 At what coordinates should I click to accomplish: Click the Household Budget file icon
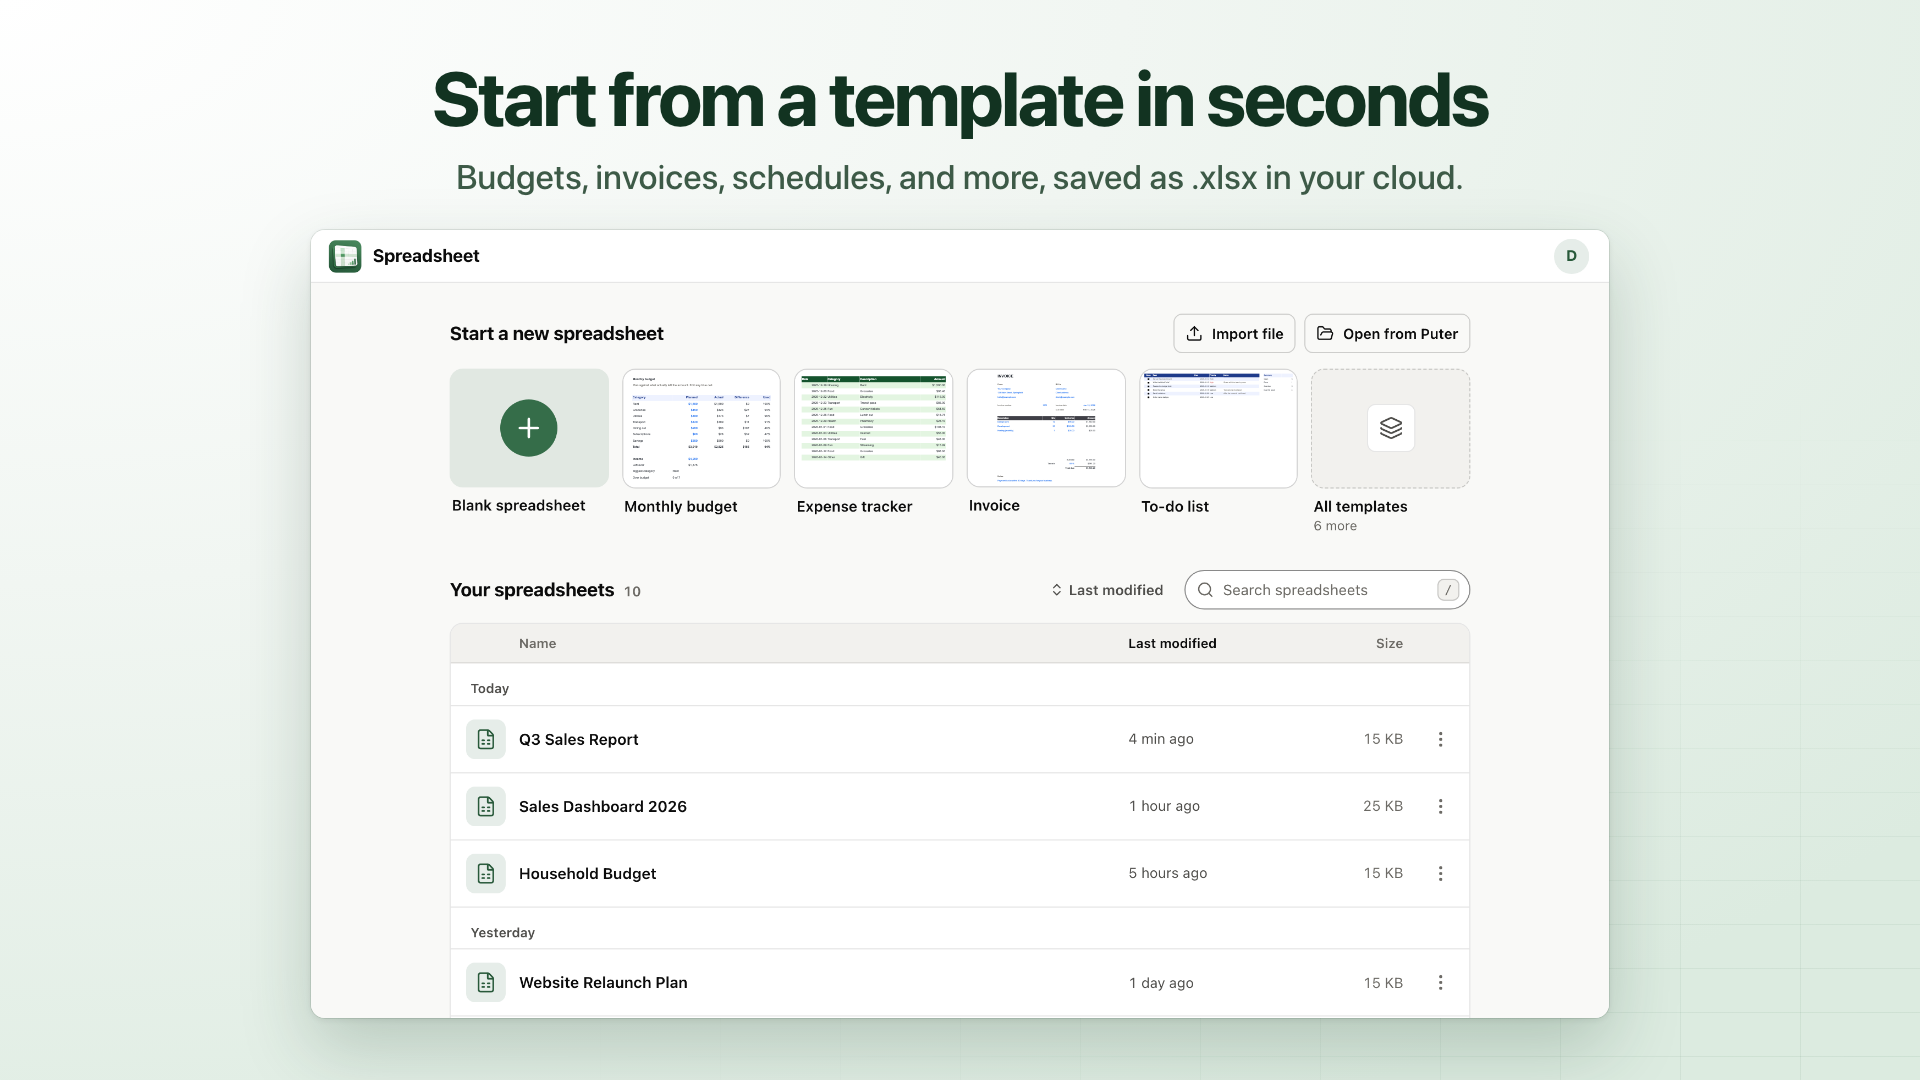[x=486, y=873]
